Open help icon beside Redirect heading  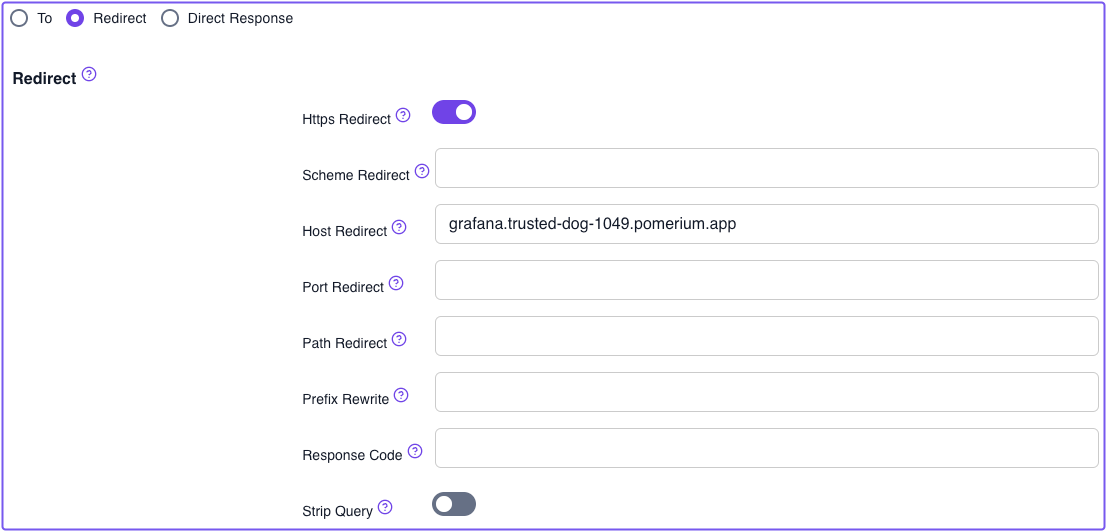tap(89, 74)
